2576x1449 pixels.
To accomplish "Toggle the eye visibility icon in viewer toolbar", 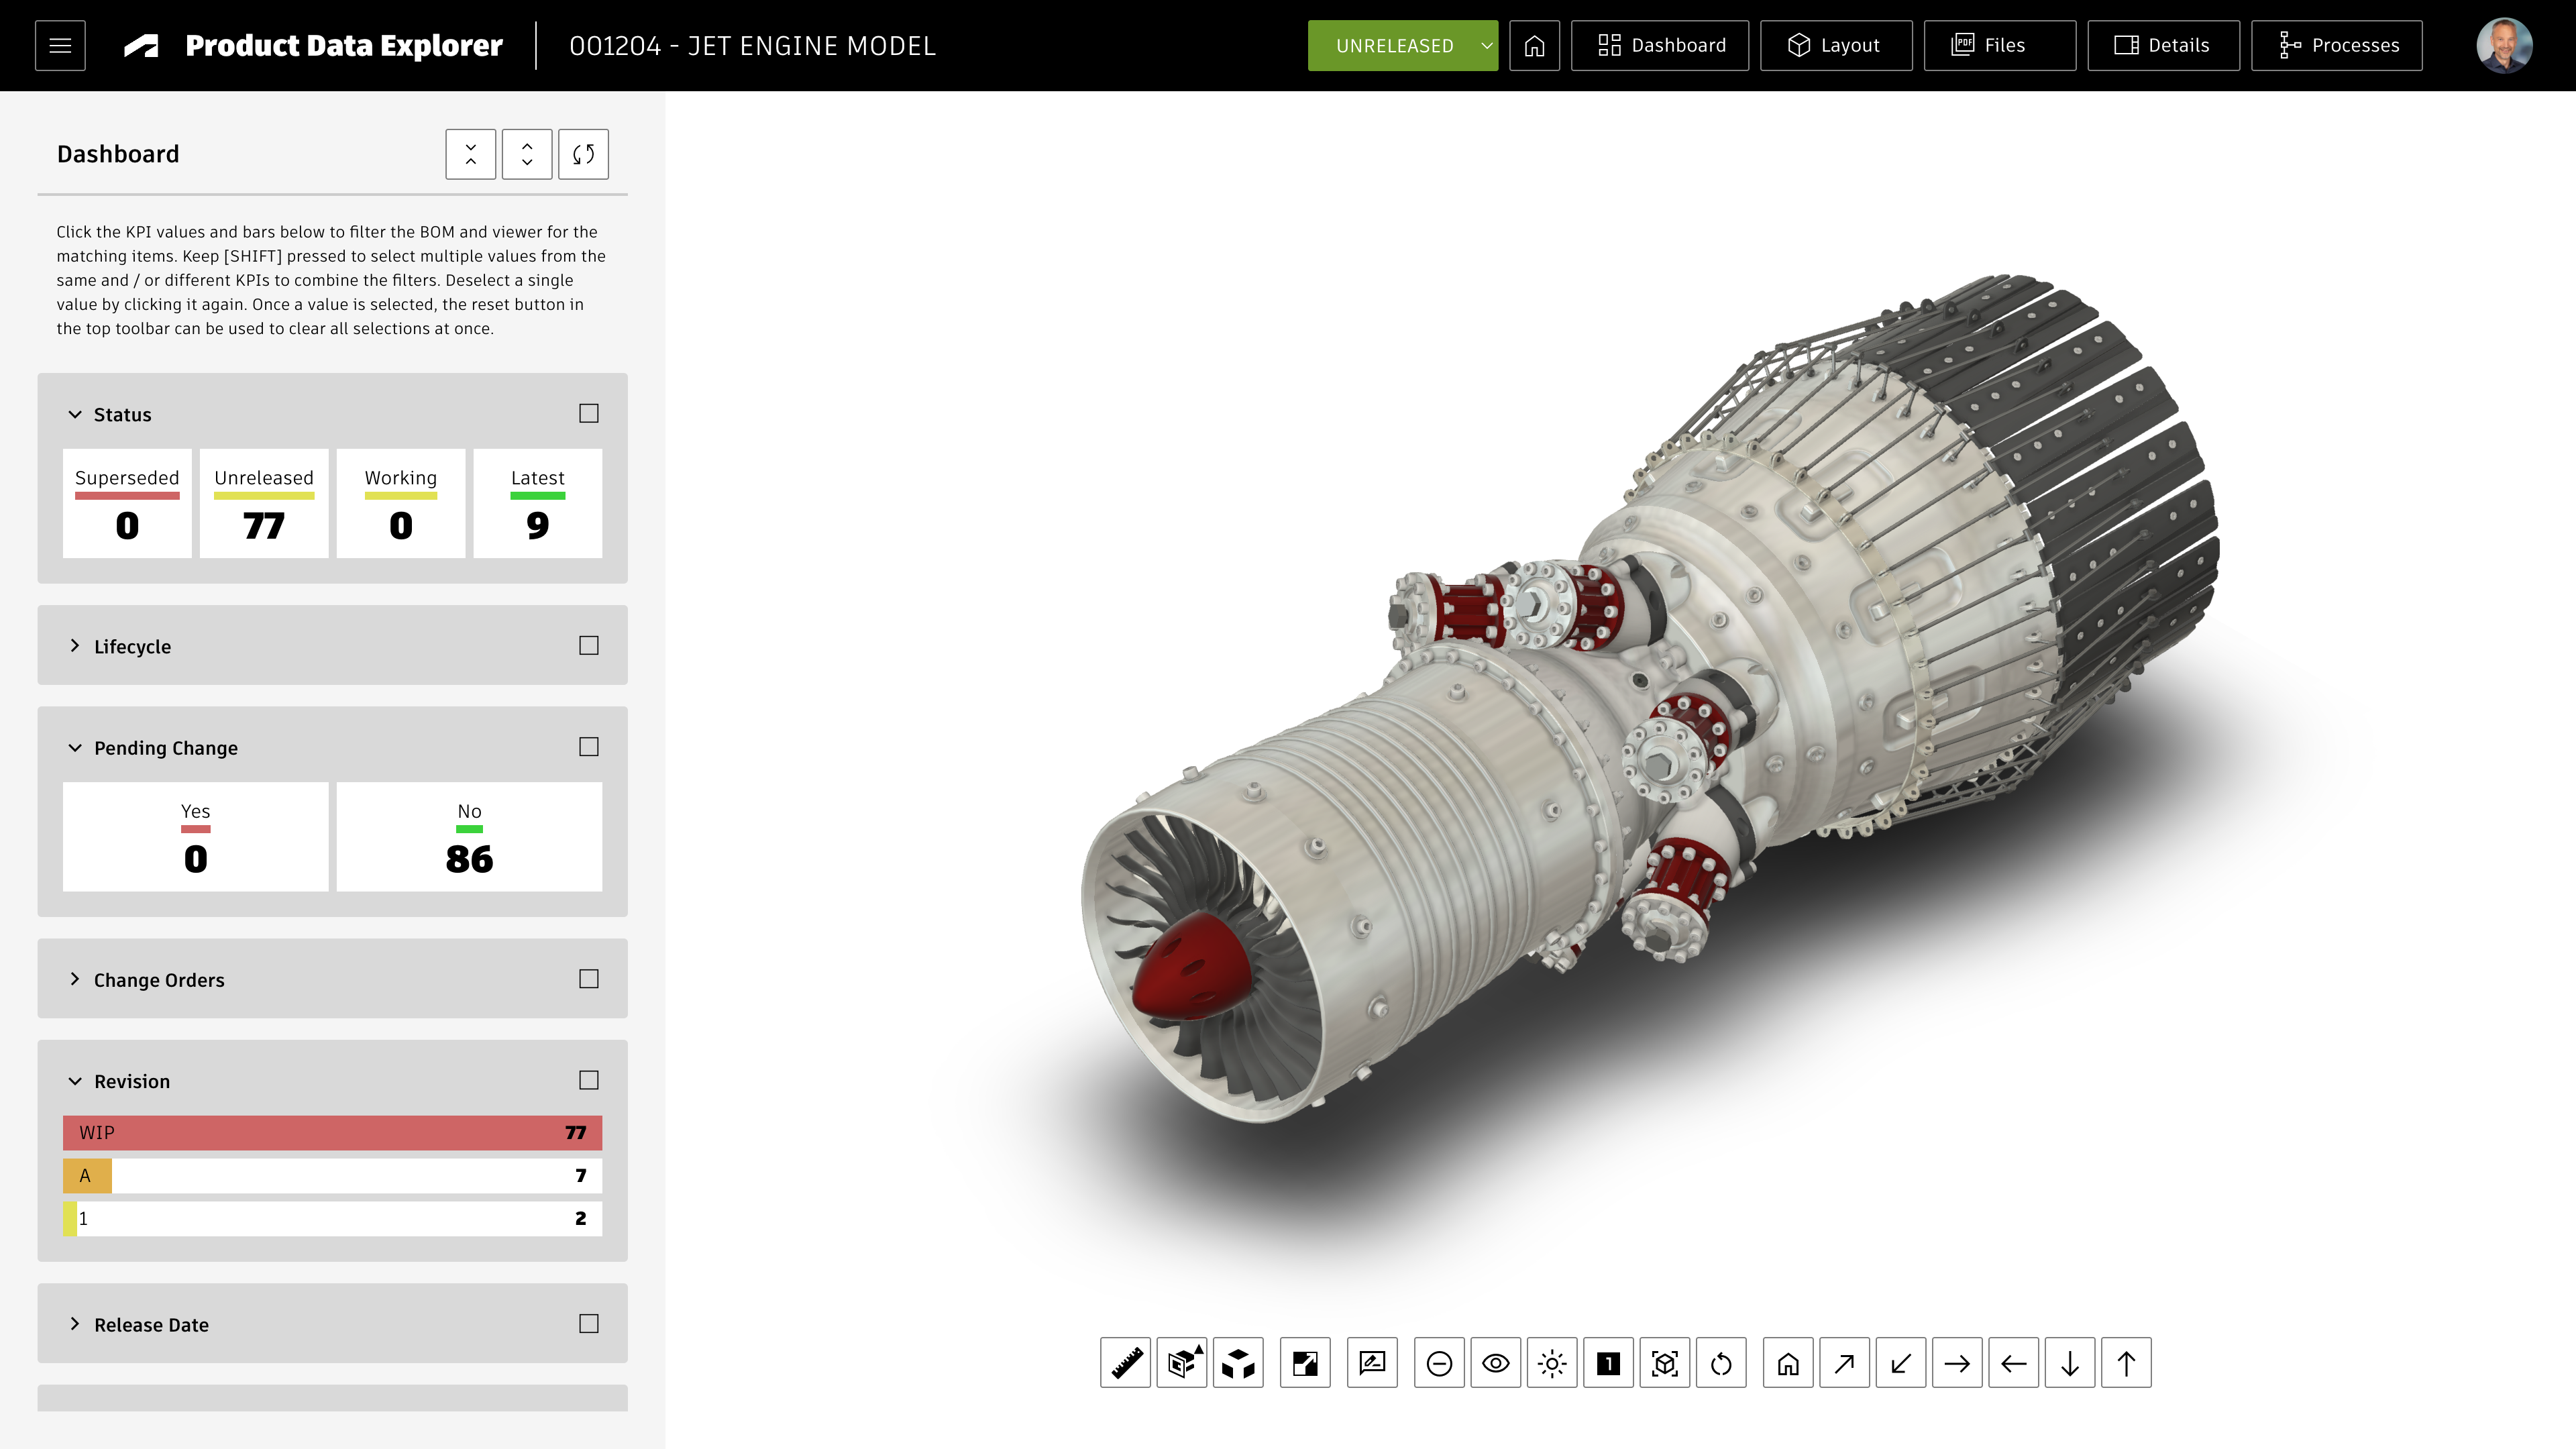I will 1496,1363.
